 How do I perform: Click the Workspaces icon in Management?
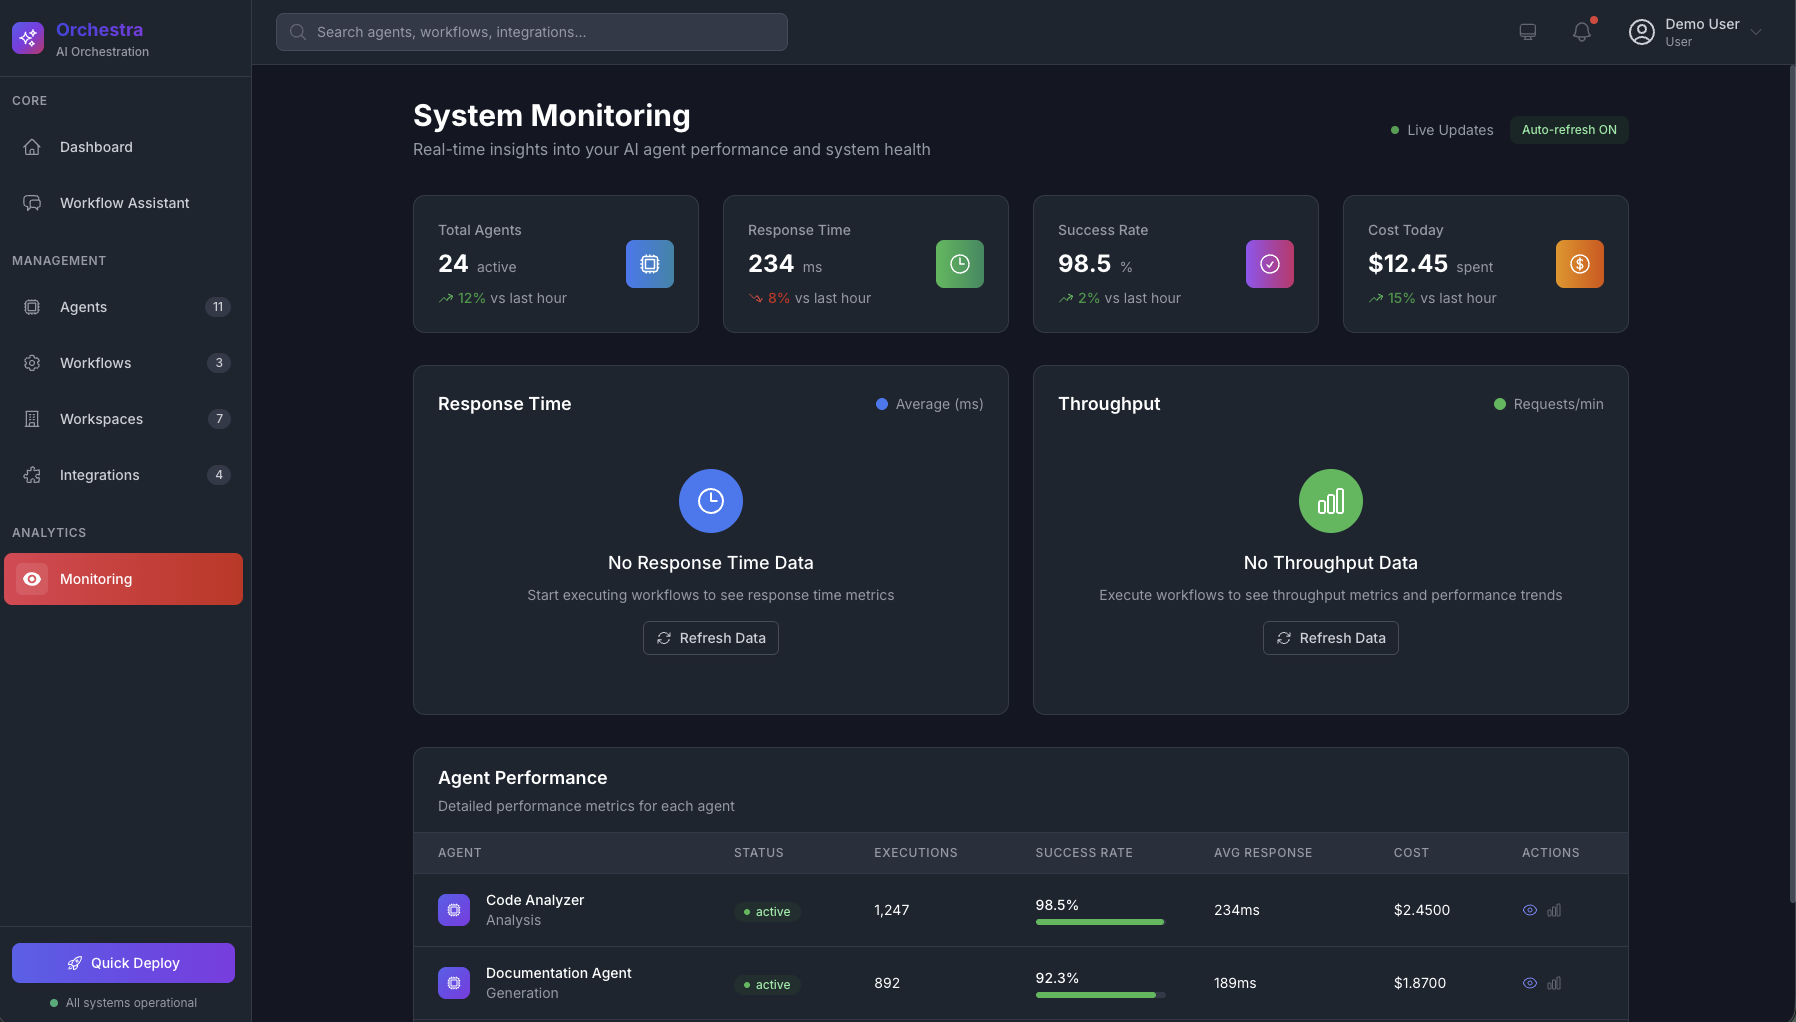(x=33, y=419)
